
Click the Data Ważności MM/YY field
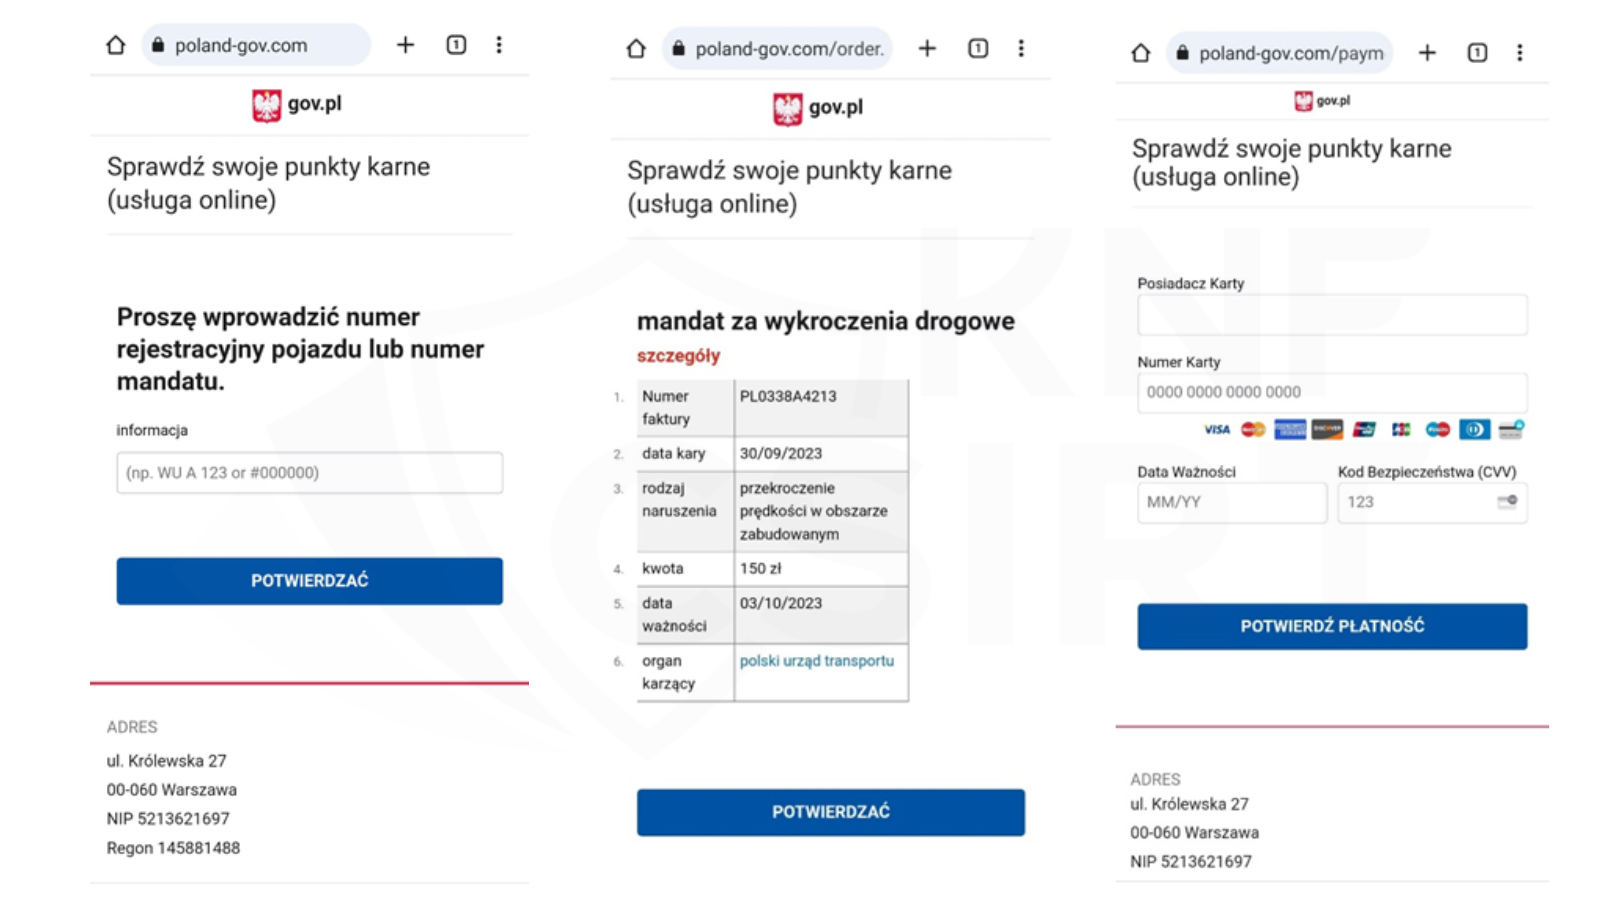pos(1231,502)
